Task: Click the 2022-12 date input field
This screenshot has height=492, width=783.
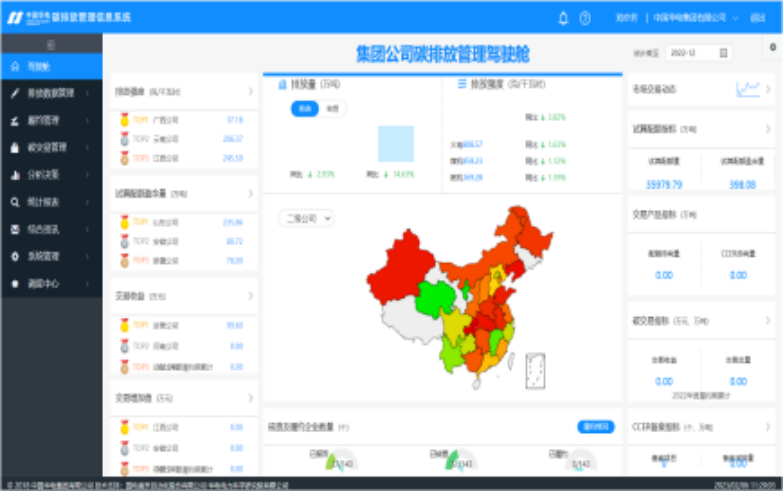Action: pos(699,53)
